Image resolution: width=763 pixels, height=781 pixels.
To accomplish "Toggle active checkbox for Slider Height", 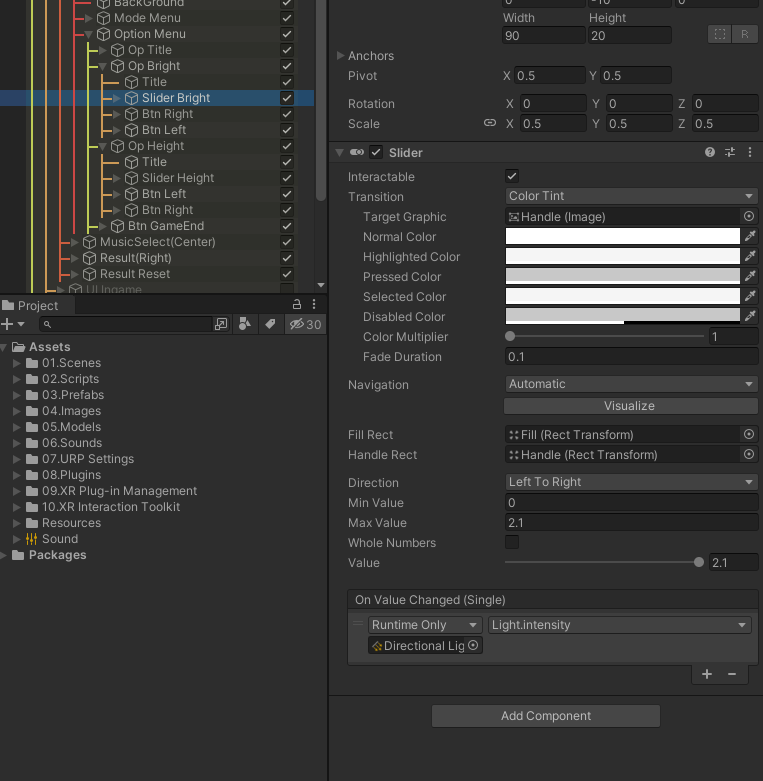I will tap(286, 178).
